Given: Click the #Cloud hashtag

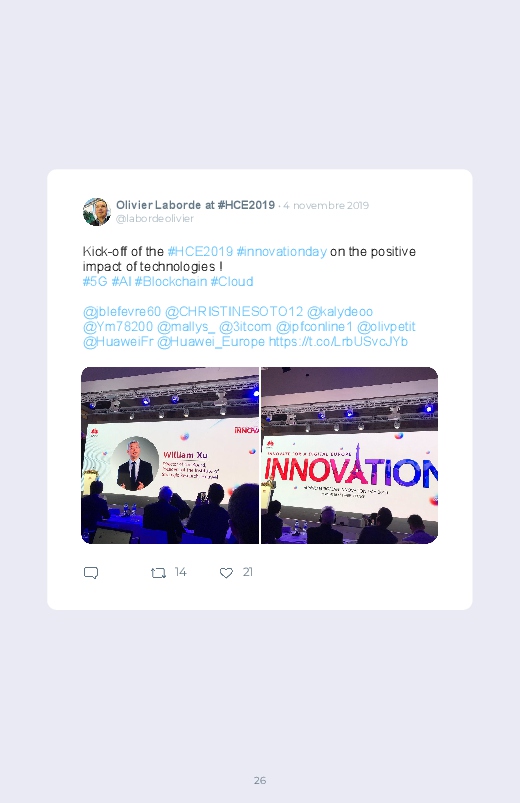Looking at the screenshot, I should (x=232, y=281).
